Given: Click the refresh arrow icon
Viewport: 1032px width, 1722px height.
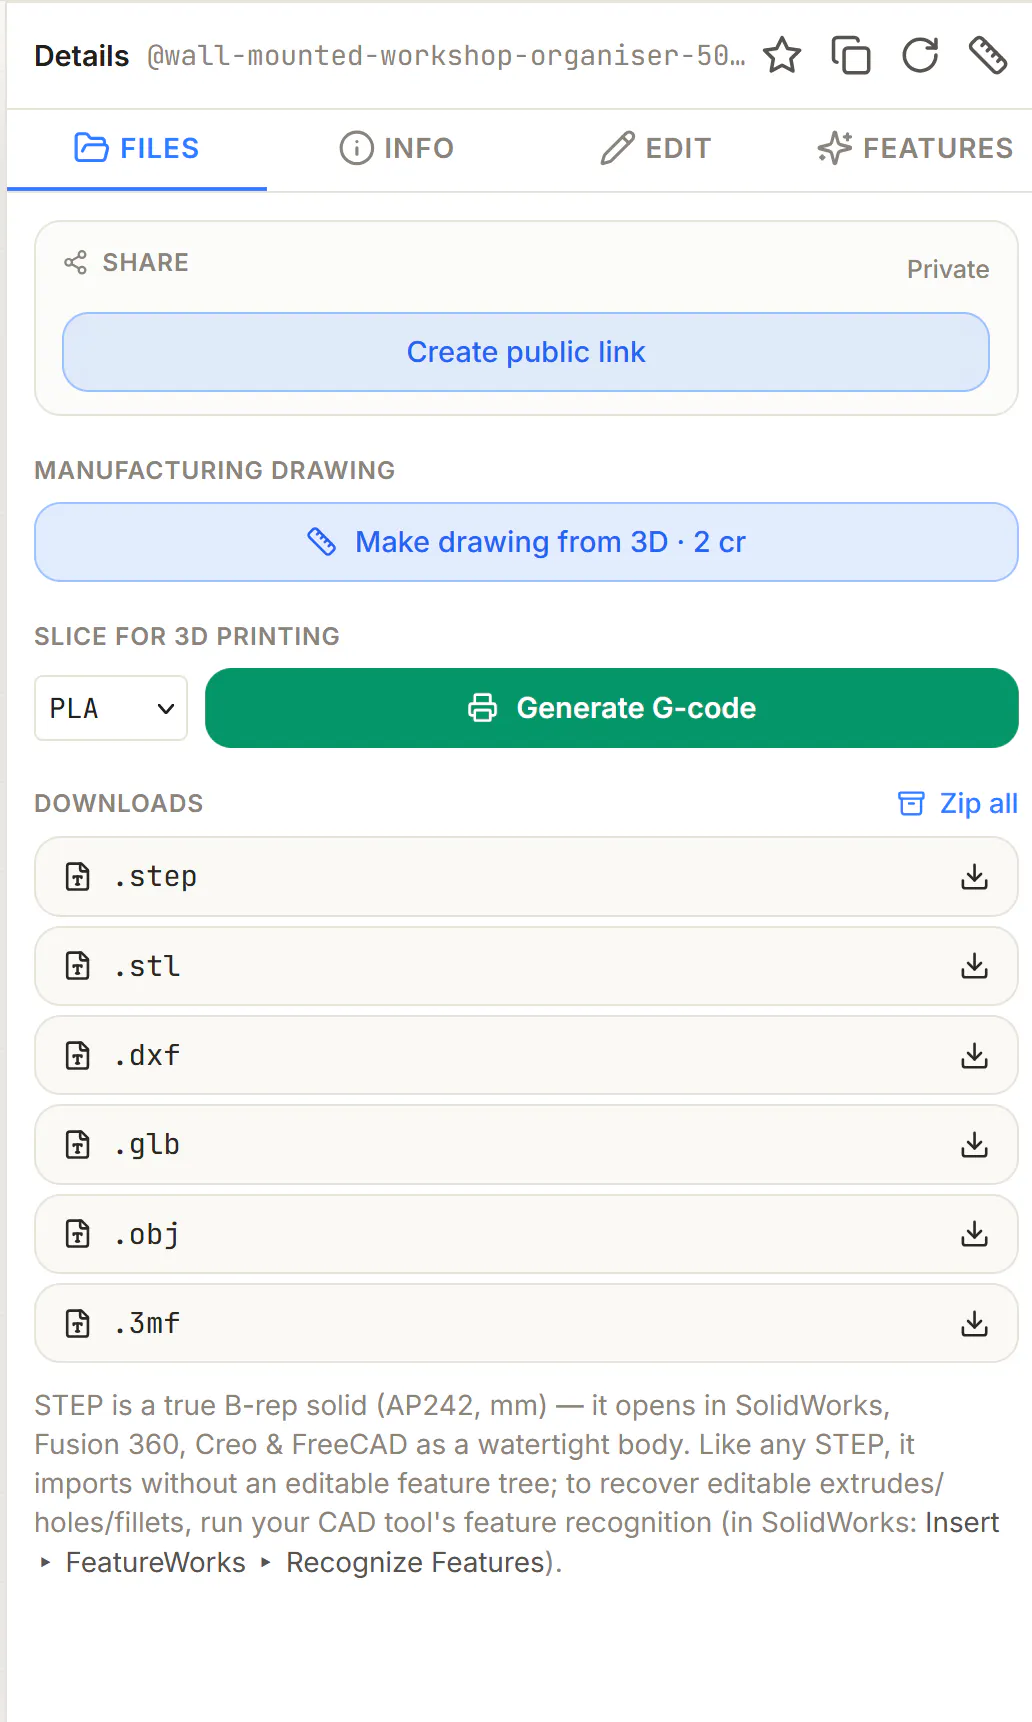Looking at the screenshot, I should 920,55.
